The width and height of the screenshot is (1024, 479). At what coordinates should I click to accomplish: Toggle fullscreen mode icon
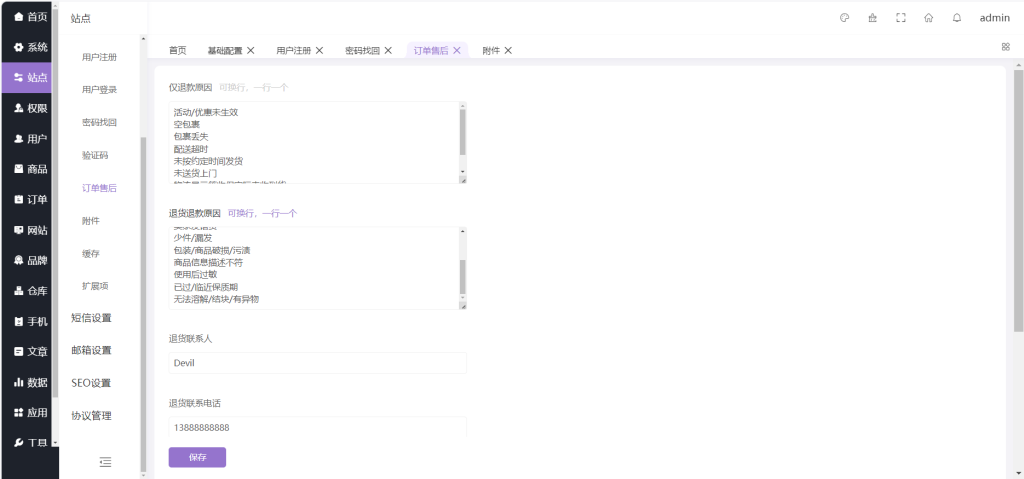pyautogui.click(x=901, y=18)
